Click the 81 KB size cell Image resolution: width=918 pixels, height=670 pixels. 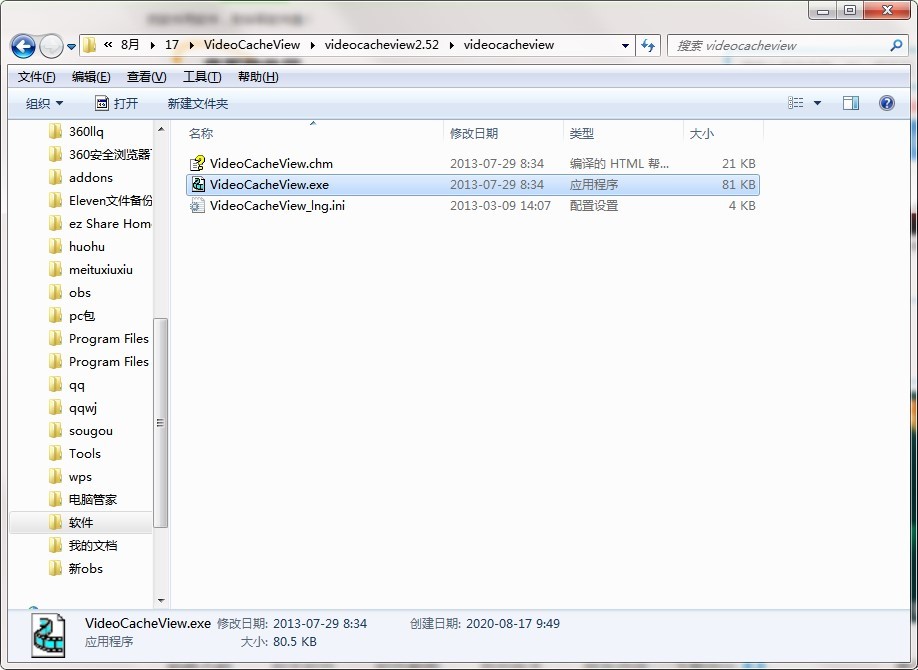point(738,184)
